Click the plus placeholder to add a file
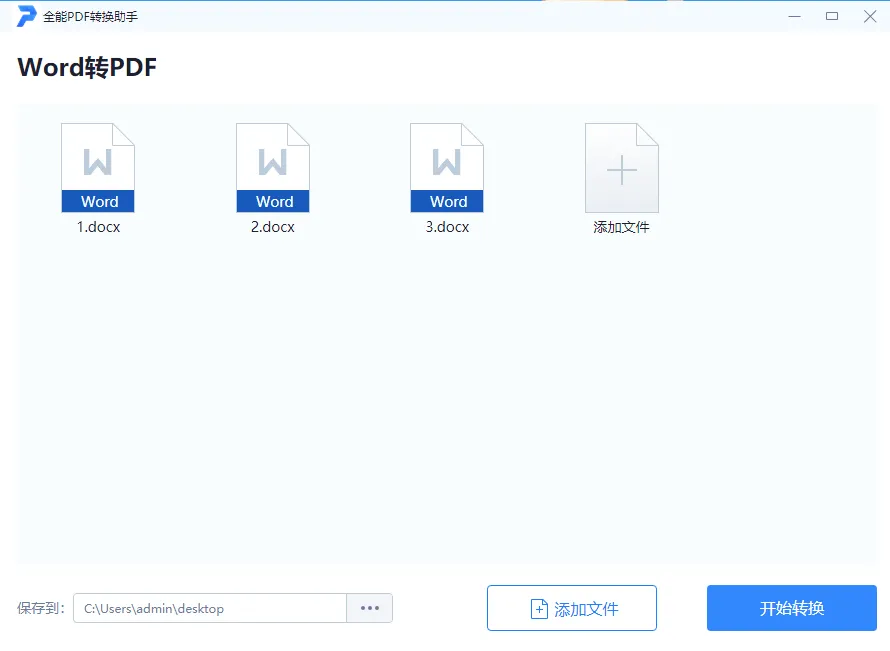Image resolution: width=890 pixels, height=651 pixels. pyautogui.click(x=622, y=168)
